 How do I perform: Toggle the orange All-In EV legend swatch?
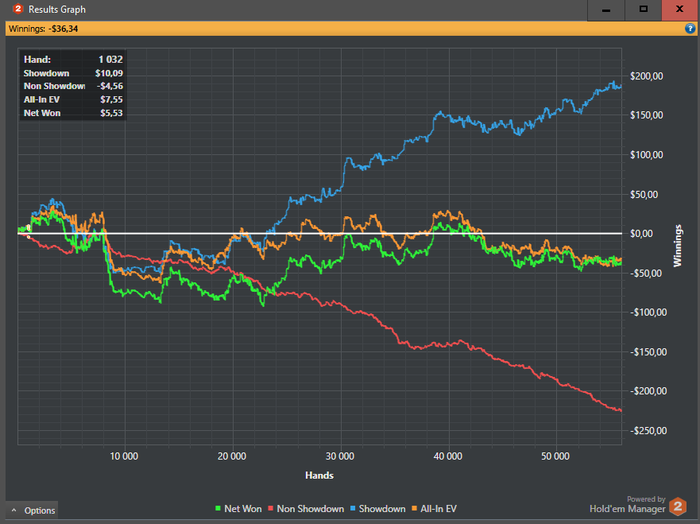414,508
